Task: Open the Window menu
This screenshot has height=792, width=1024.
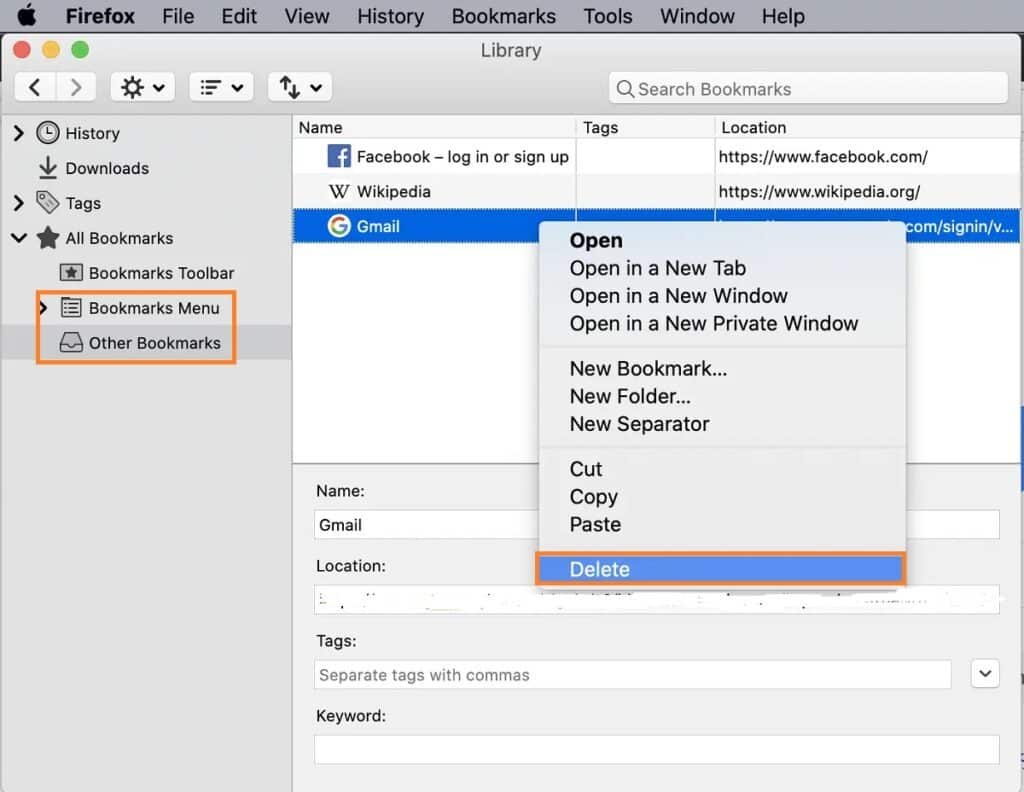Action: tap(697, 16)
